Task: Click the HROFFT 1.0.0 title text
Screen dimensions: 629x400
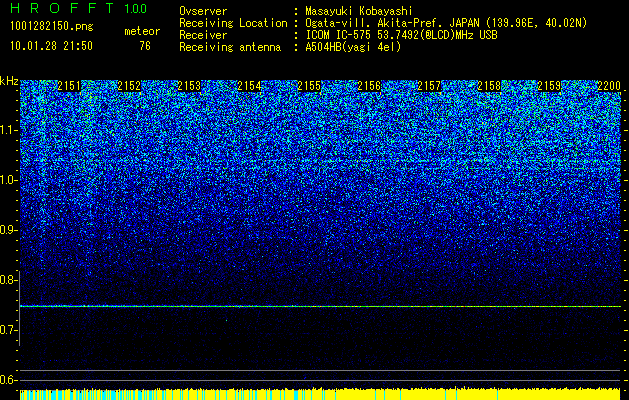Action: click(79, 8)
